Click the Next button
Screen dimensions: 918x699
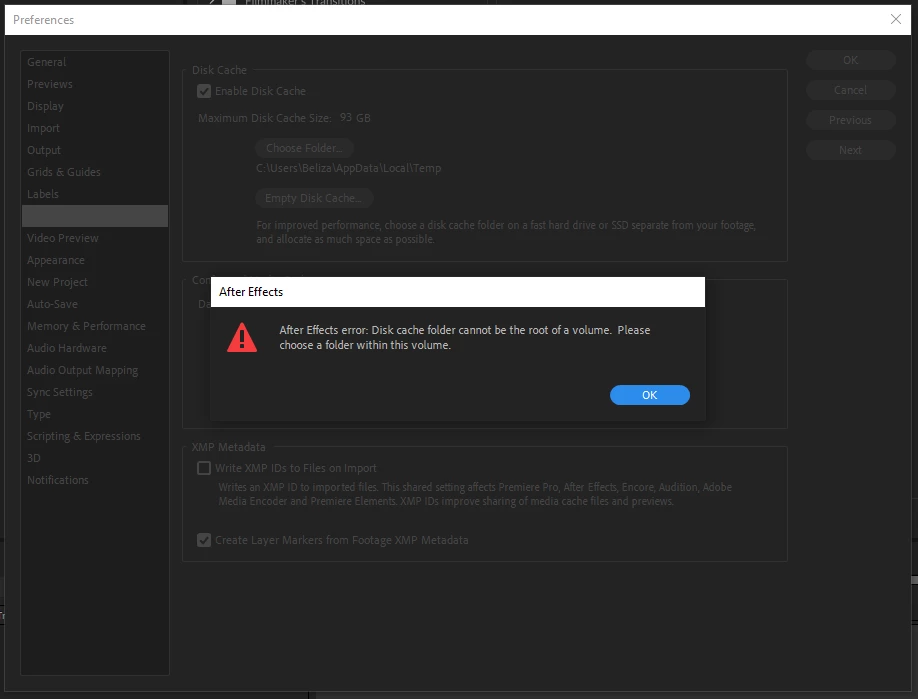pos(850,150)
